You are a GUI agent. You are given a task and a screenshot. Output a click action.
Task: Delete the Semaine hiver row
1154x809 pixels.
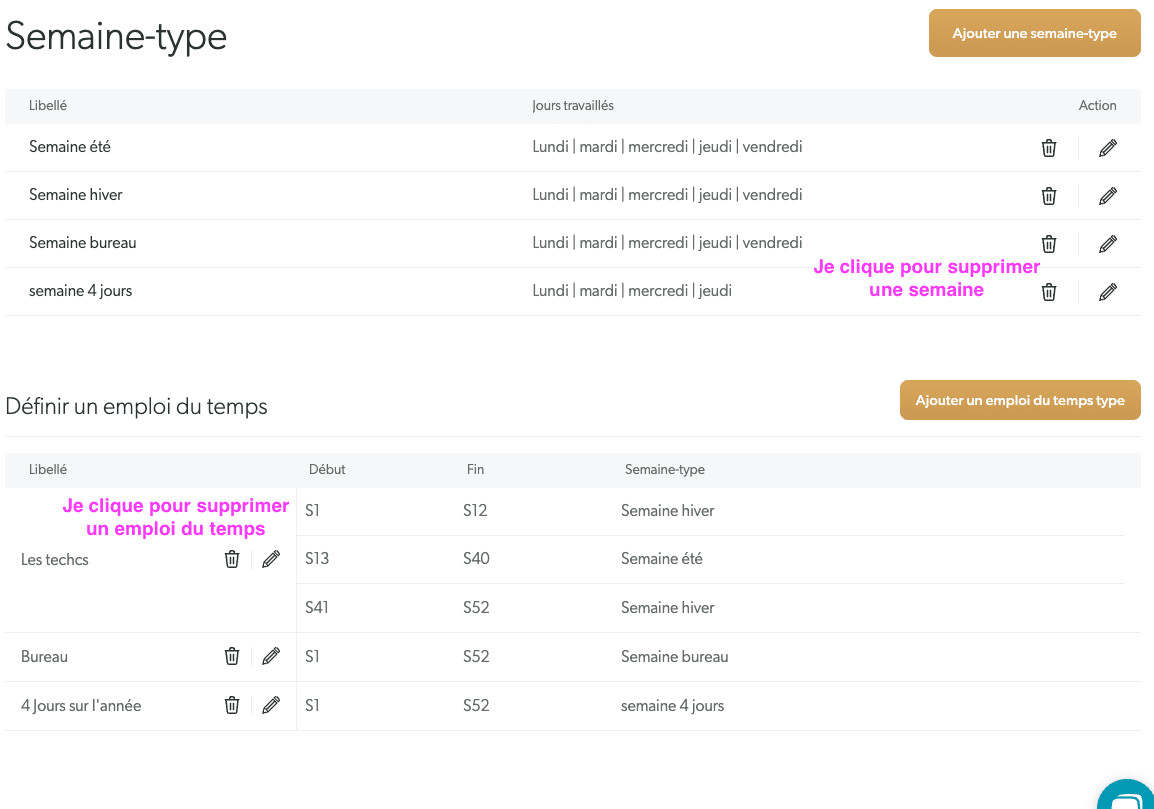tap(1049, 196)
